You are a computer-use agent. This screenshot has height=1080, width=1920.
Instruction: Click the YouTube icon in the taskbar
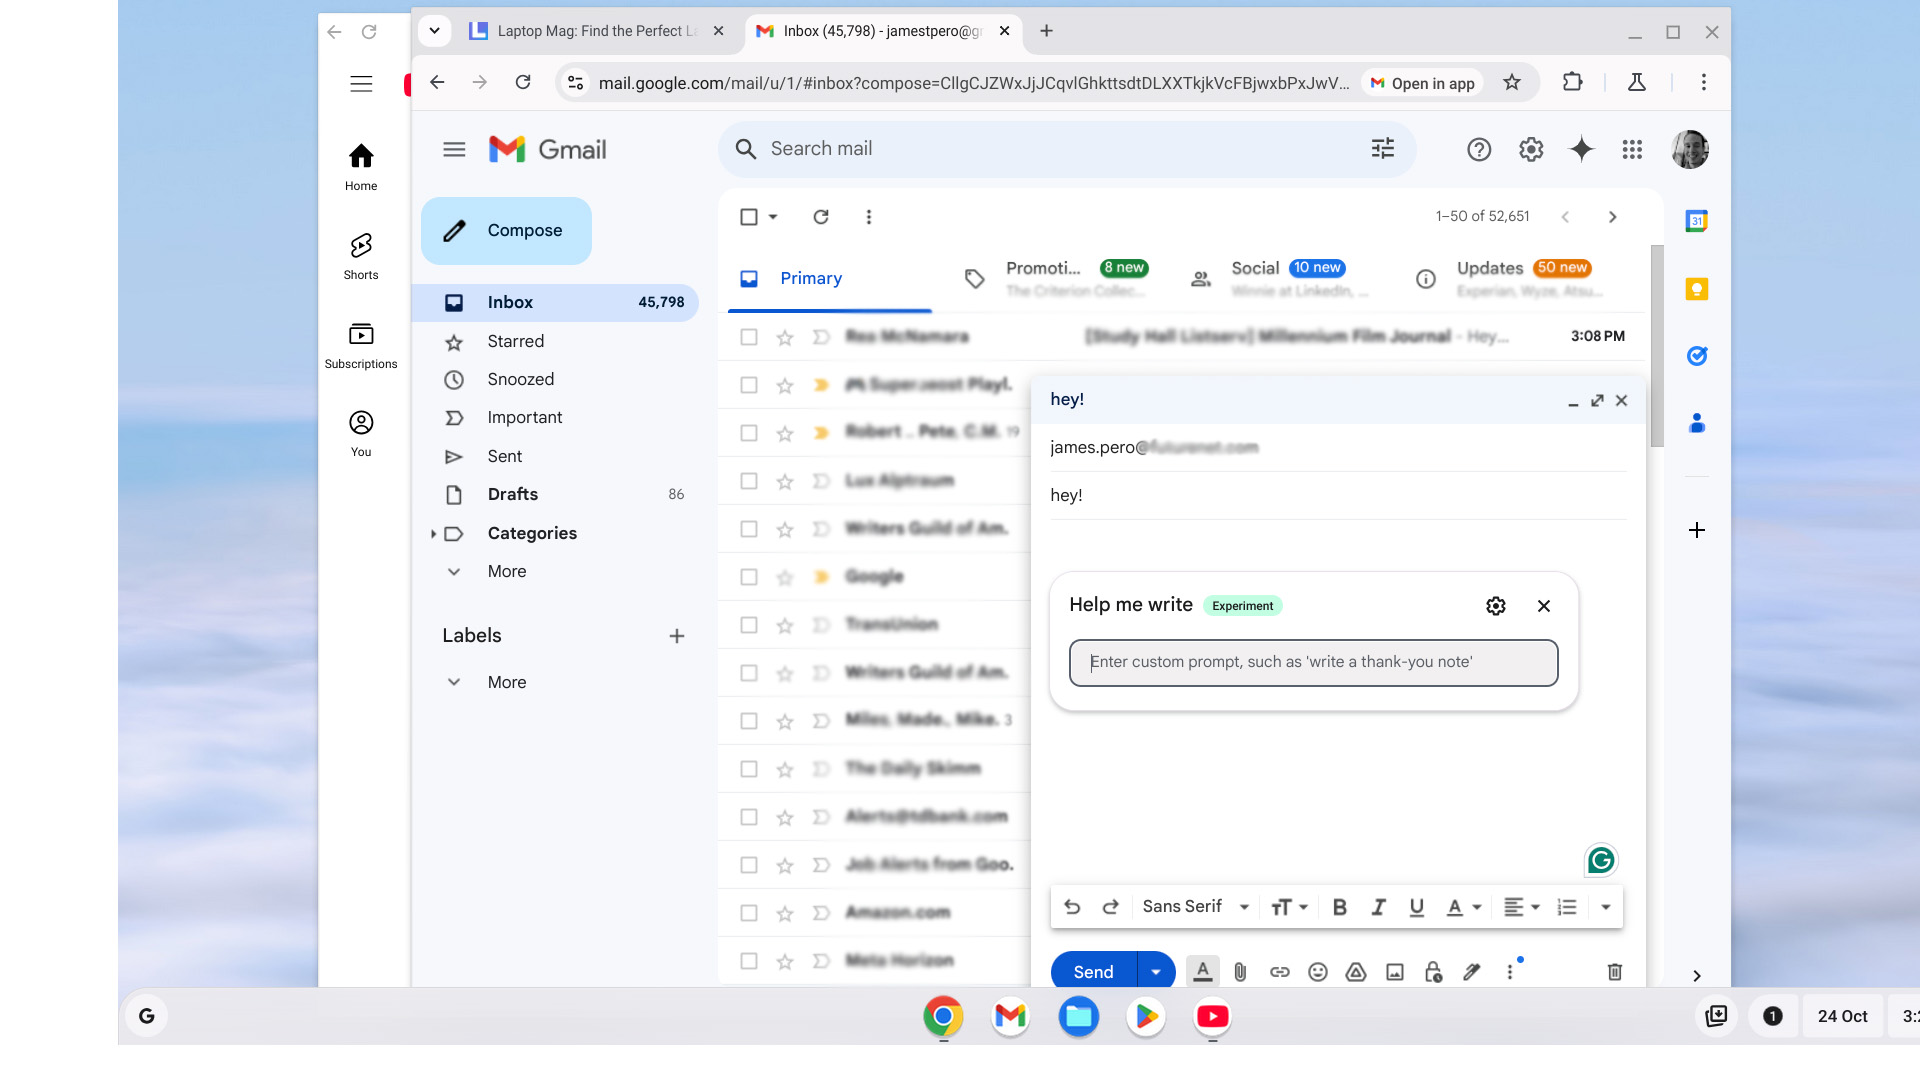1213,1015
